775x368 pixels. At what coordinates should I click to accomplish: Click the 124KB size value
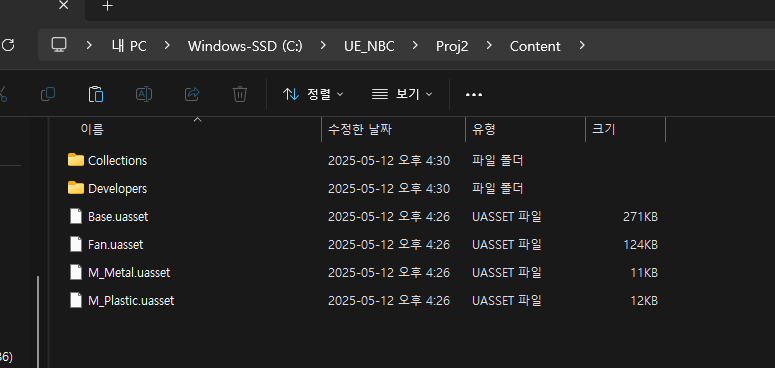(640, 245)
